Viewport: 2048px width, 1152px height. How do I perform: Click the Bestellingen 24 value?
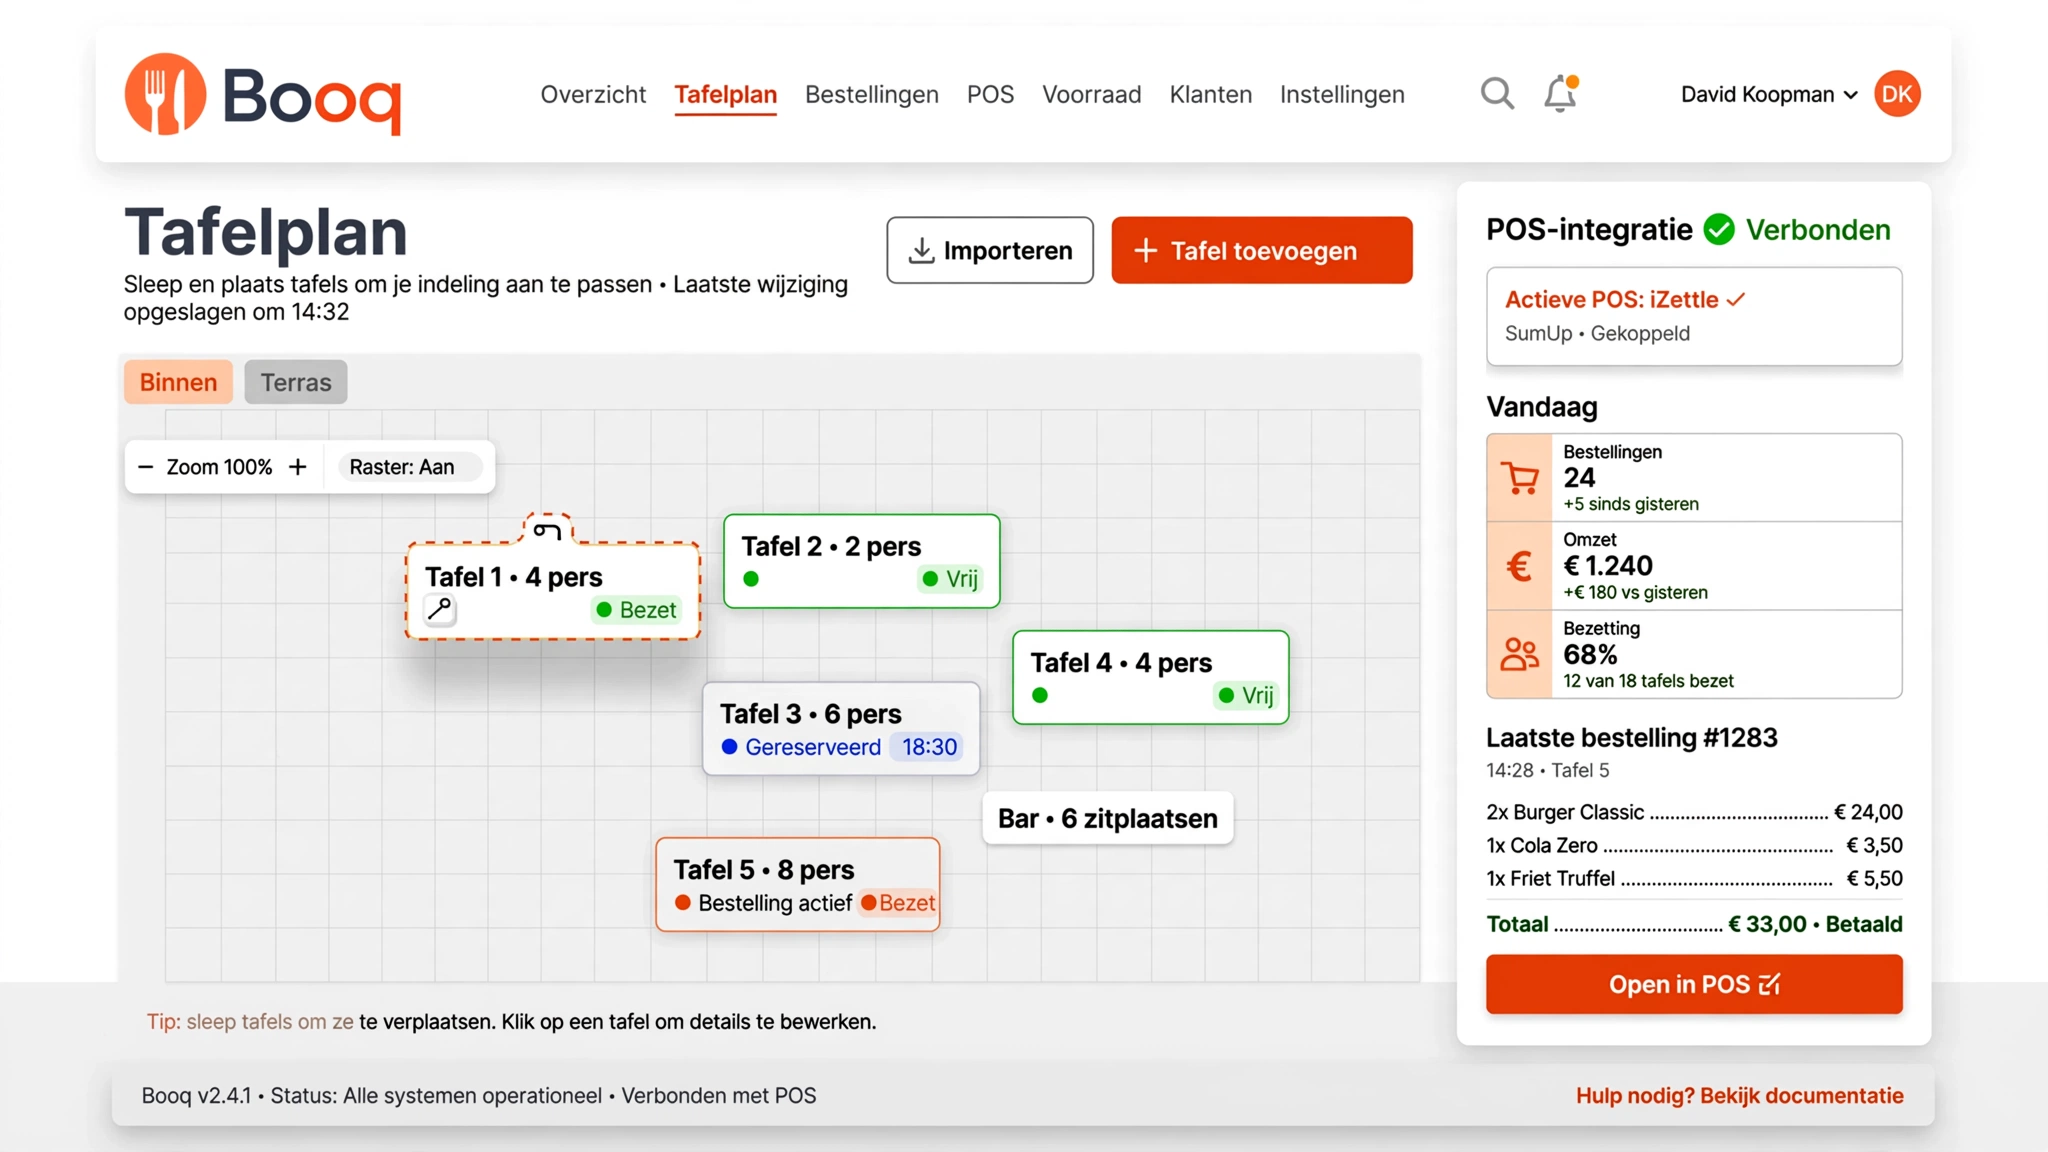coord(1580,478)
